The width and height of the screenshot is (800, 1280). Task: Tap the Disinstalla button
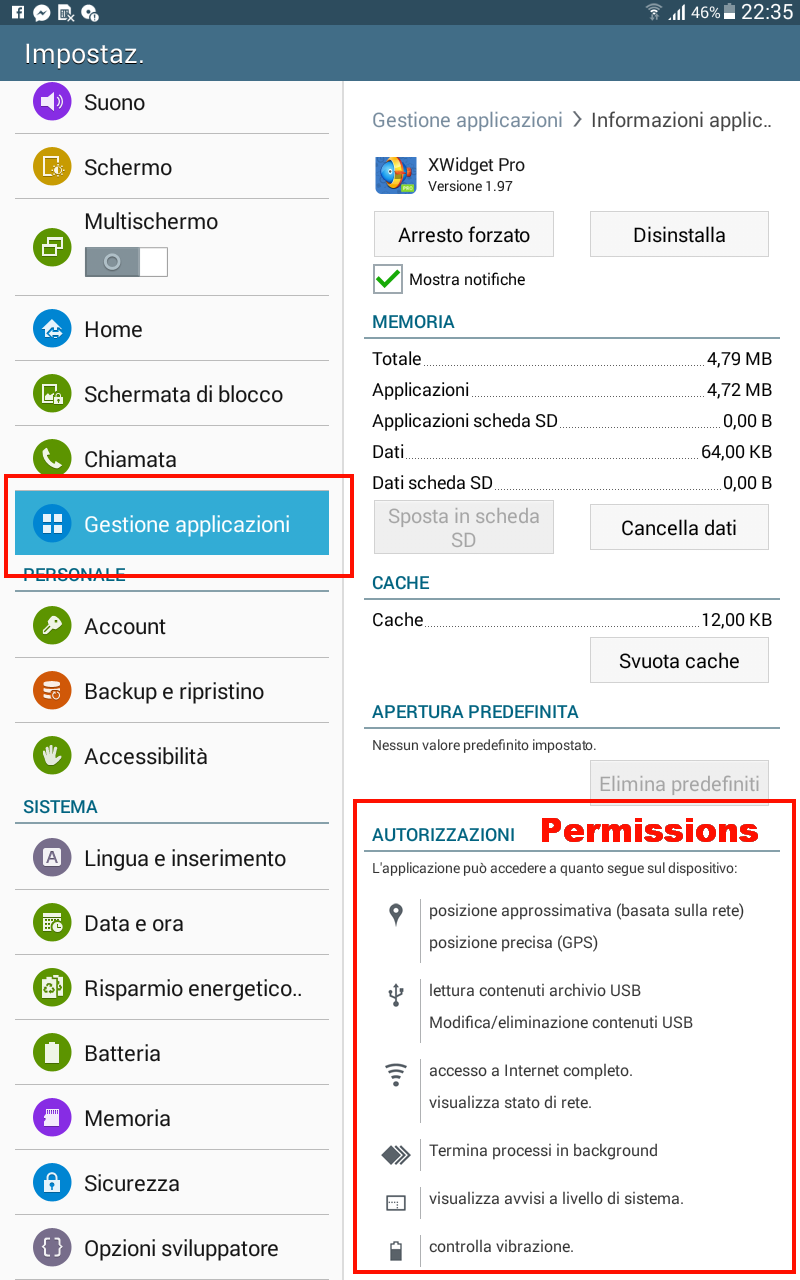pos(679,235)
